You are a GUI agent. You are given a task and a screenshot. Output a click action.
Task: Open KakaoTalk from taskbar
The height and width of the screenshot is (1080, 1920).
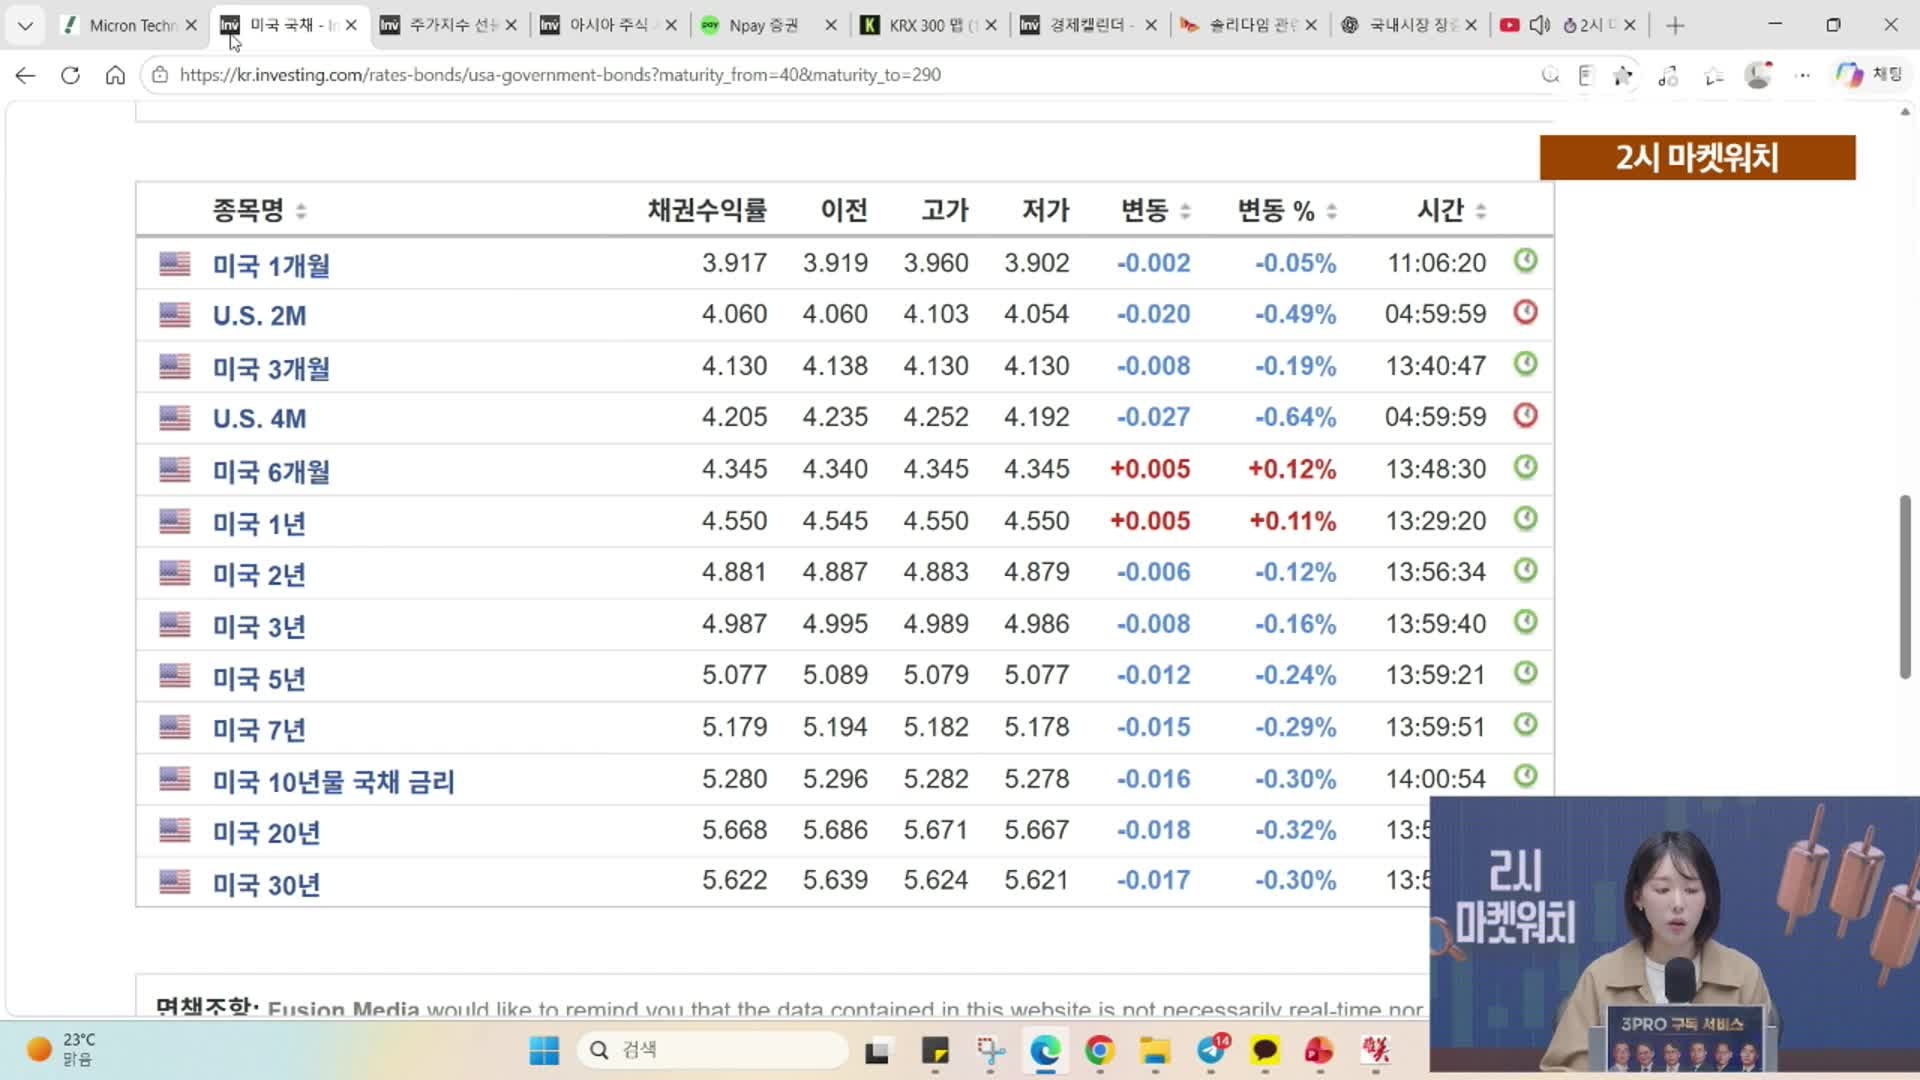click(x=1265, y=1050)
